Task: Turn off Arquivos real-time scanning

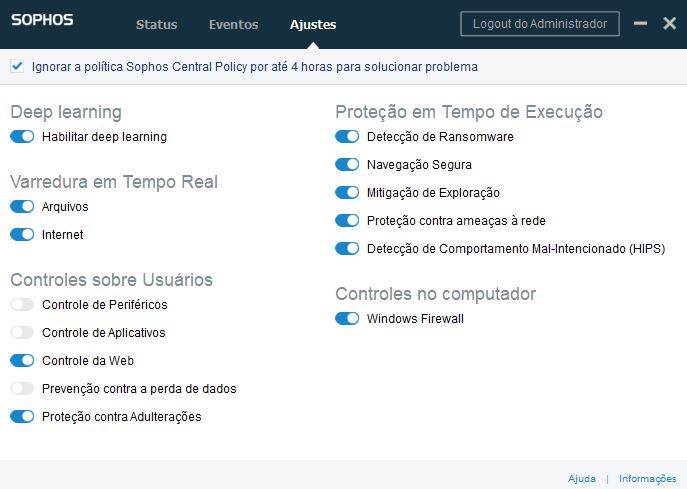Action: pyautogui.click(x=22, y=206)
